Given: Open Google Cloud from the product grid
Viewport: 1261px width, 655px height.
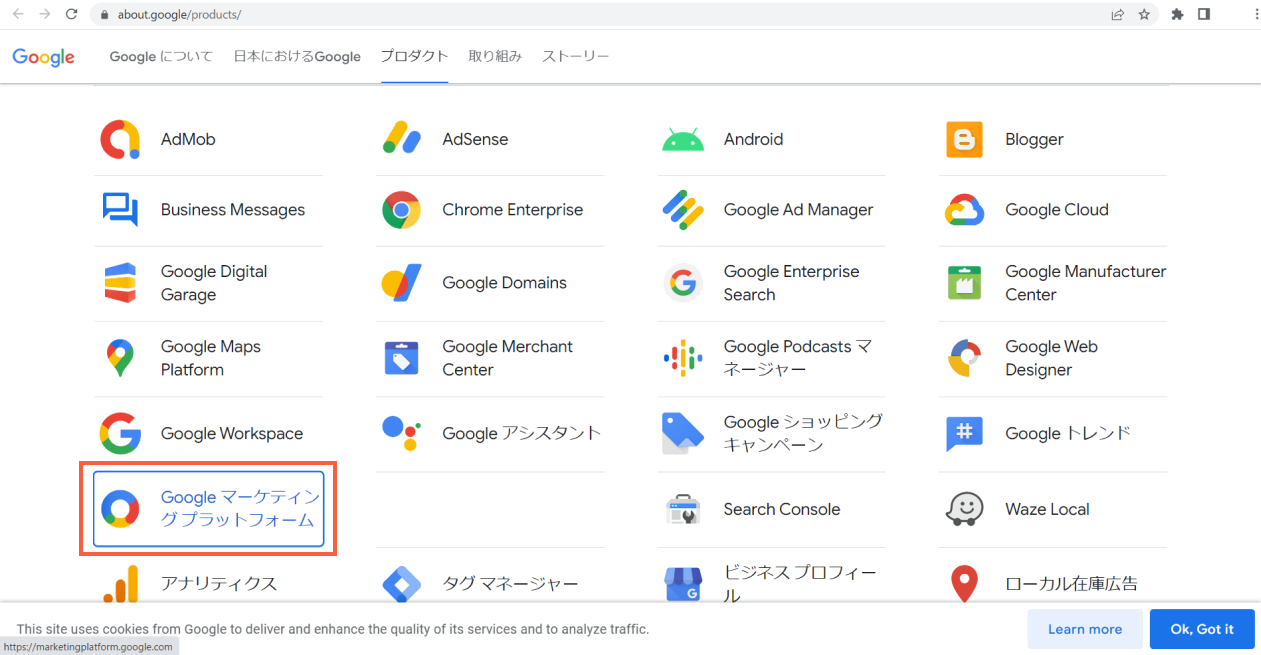Looking at the screenshot, I should tap(964, 210).
